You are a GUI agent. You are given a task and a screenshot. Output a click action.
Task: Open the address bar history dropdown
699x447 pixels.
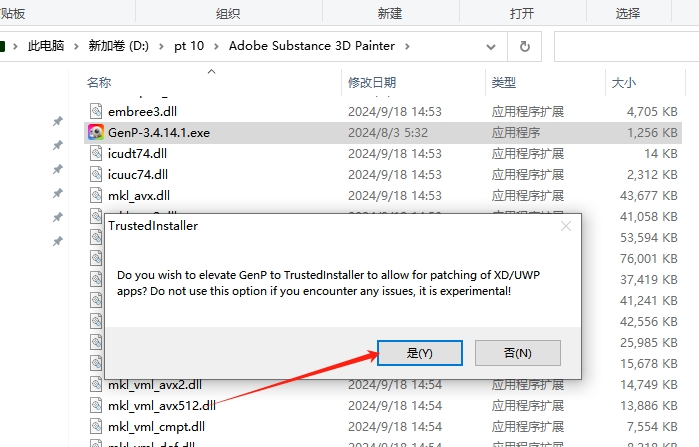point(491,46)
